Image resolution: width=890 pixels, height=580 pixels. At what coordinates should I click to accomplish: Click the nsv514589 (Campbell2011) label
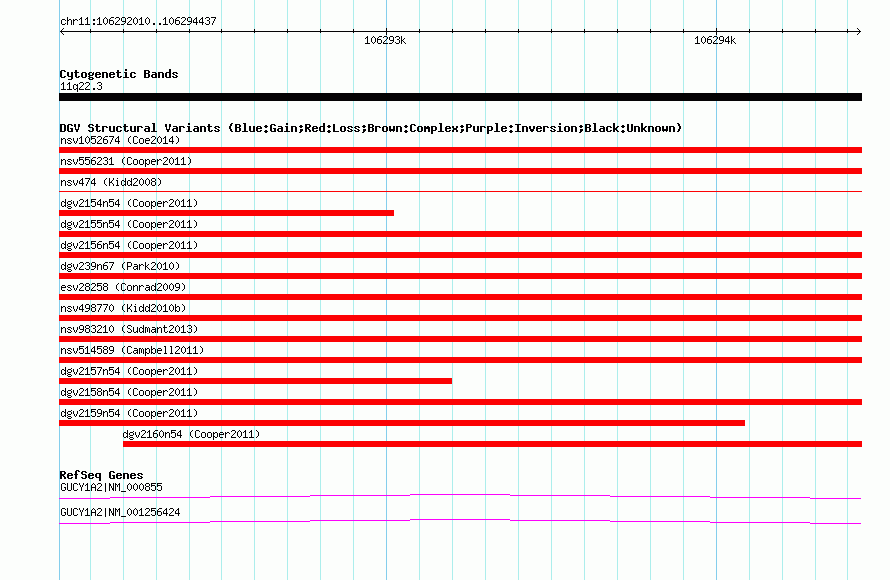(132, 350)
